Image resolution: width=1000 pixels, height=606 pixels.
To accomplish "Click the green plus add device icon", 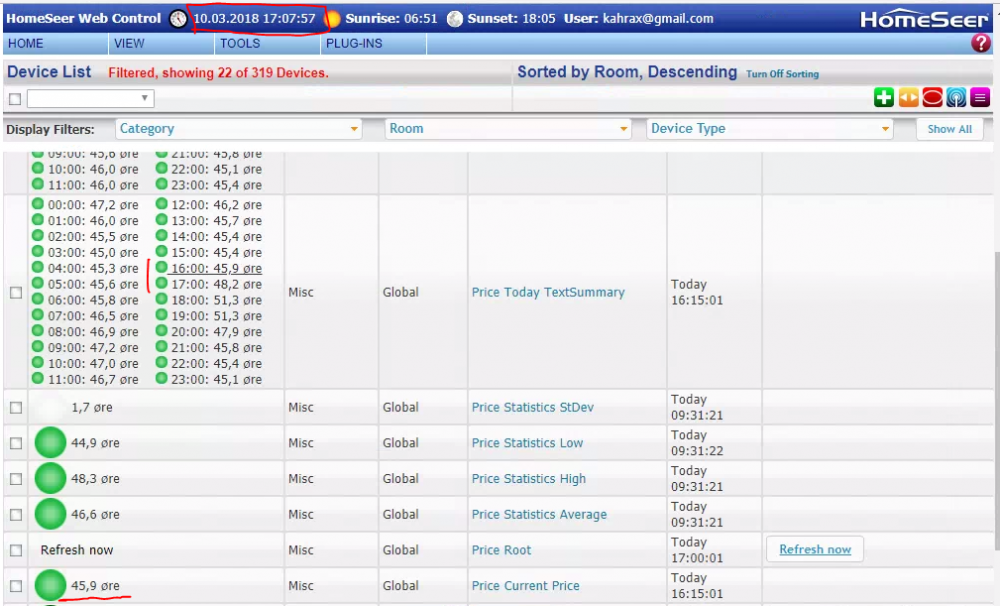I will point(883,97).
